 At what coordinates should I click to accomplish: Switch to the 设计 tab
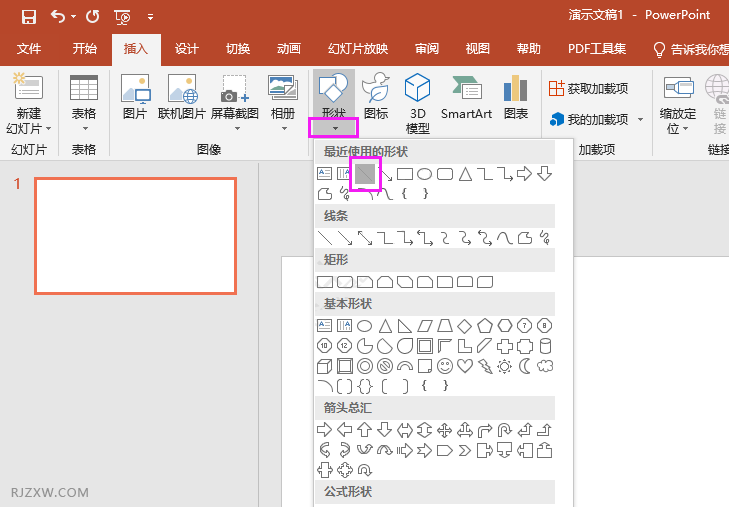pos(187,49)
